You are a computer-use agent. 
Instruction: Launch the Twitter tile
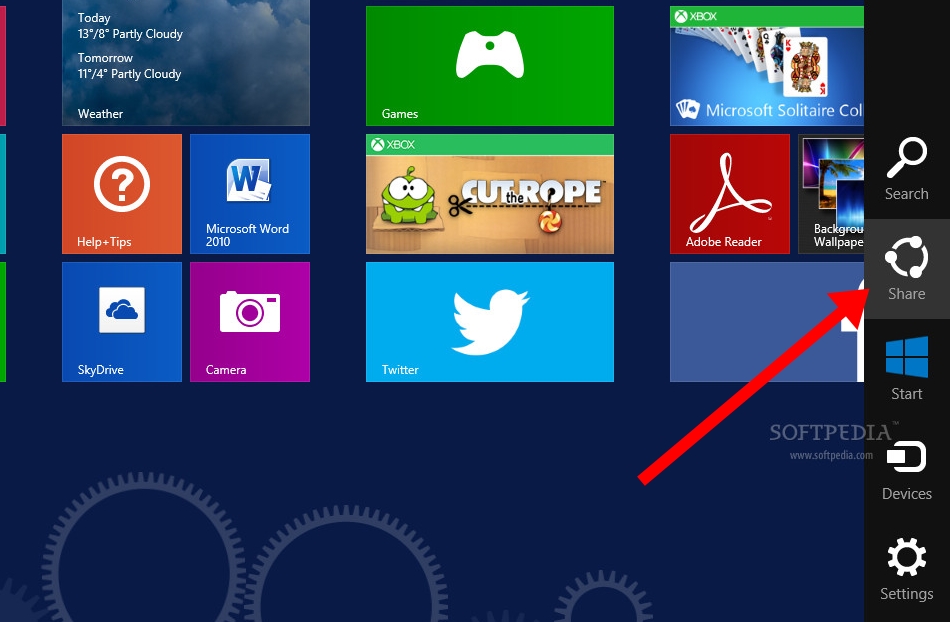[490, 322]
